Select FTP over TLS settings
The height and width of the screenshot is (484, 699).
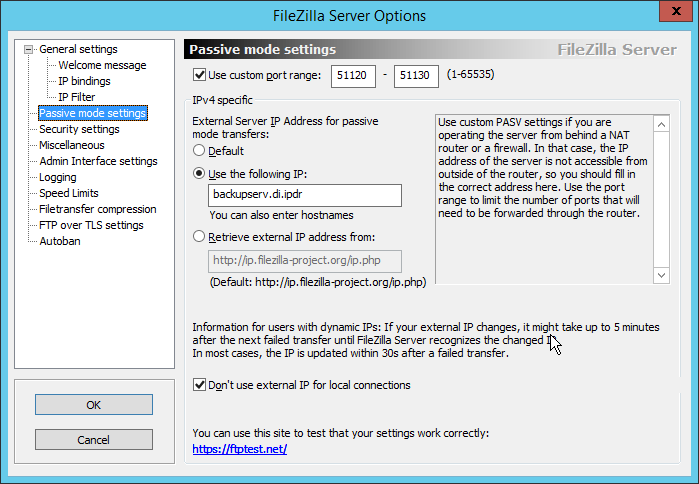(91, 226)
